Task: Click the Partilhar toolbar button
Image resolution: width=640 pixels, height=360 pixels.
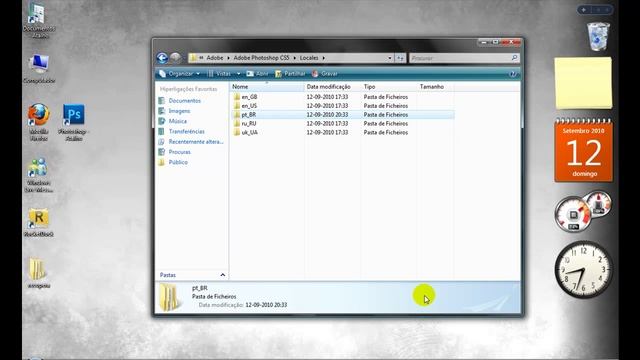Action: [x=290, y=73]
